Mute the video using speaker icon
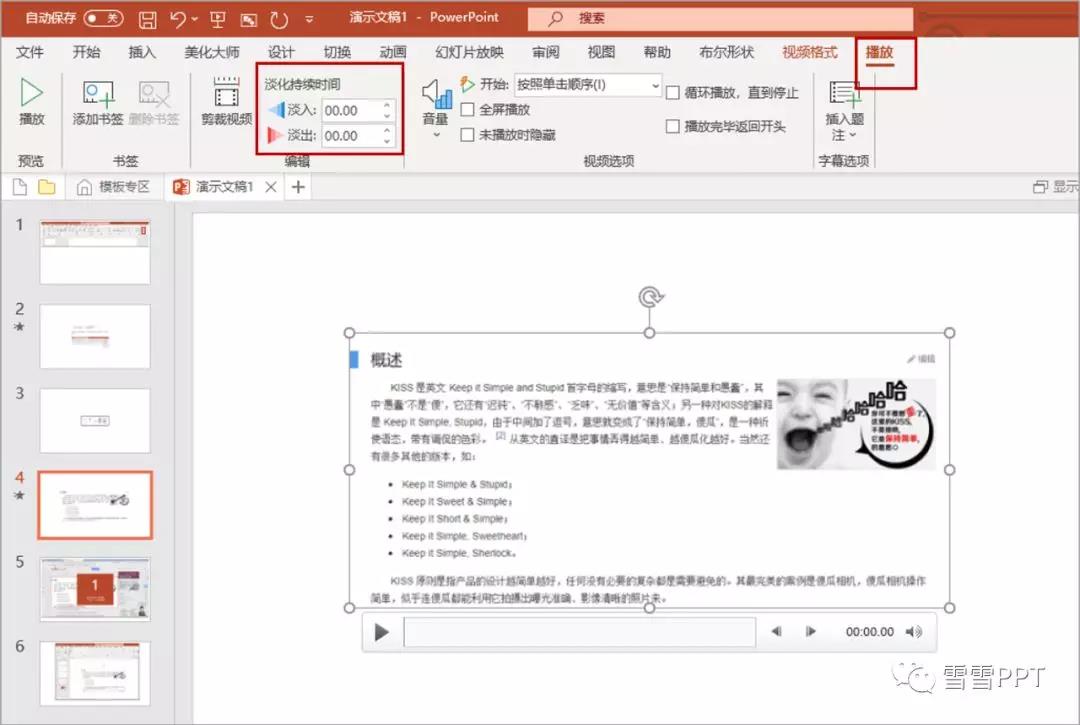Image resolution: width=1080 pixels, height=725 pixels. click(x=913, y=632)
